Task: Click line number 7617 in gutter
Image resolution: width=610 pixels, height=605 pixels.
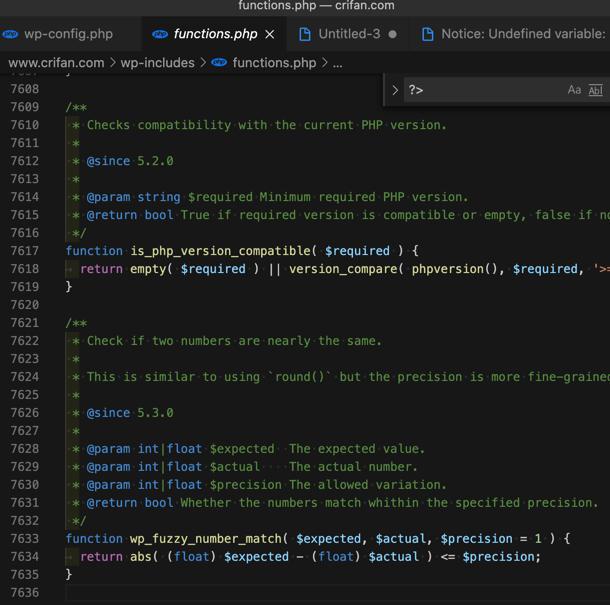Action: pos(25,251)
